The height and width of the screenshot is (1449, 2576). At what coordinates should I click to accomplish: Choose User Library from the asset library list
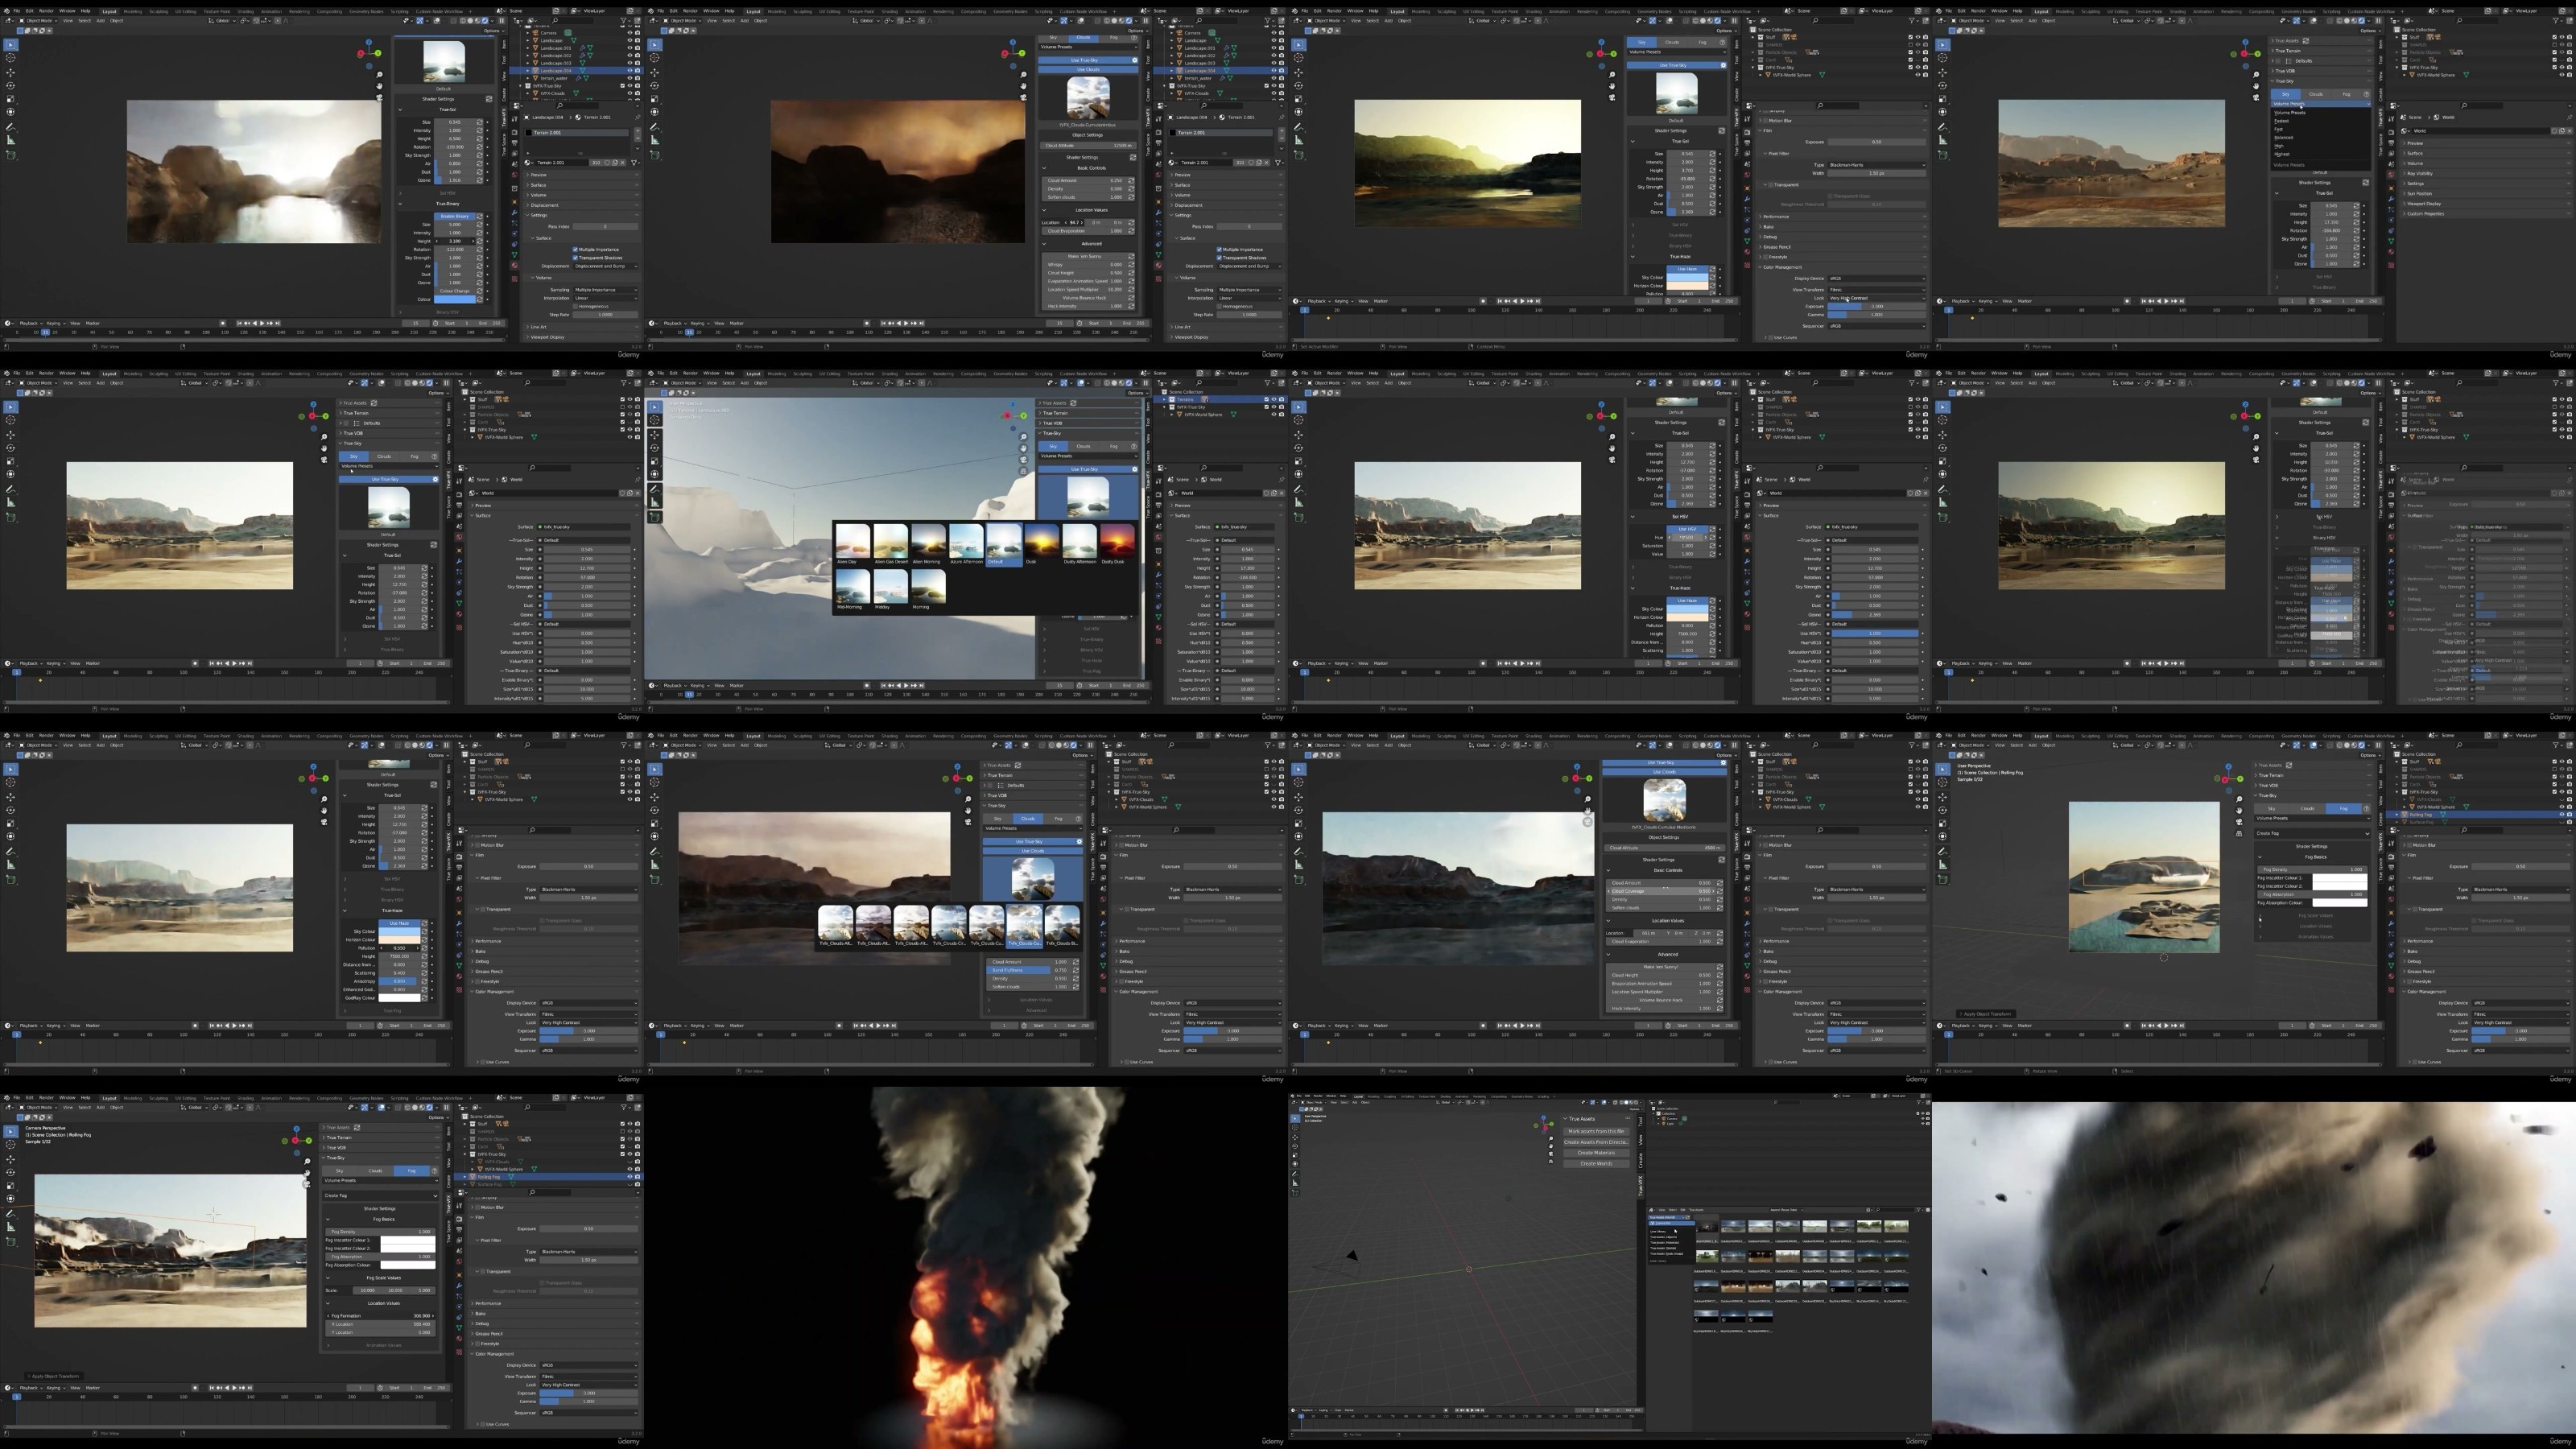tap(1658, 1232)
